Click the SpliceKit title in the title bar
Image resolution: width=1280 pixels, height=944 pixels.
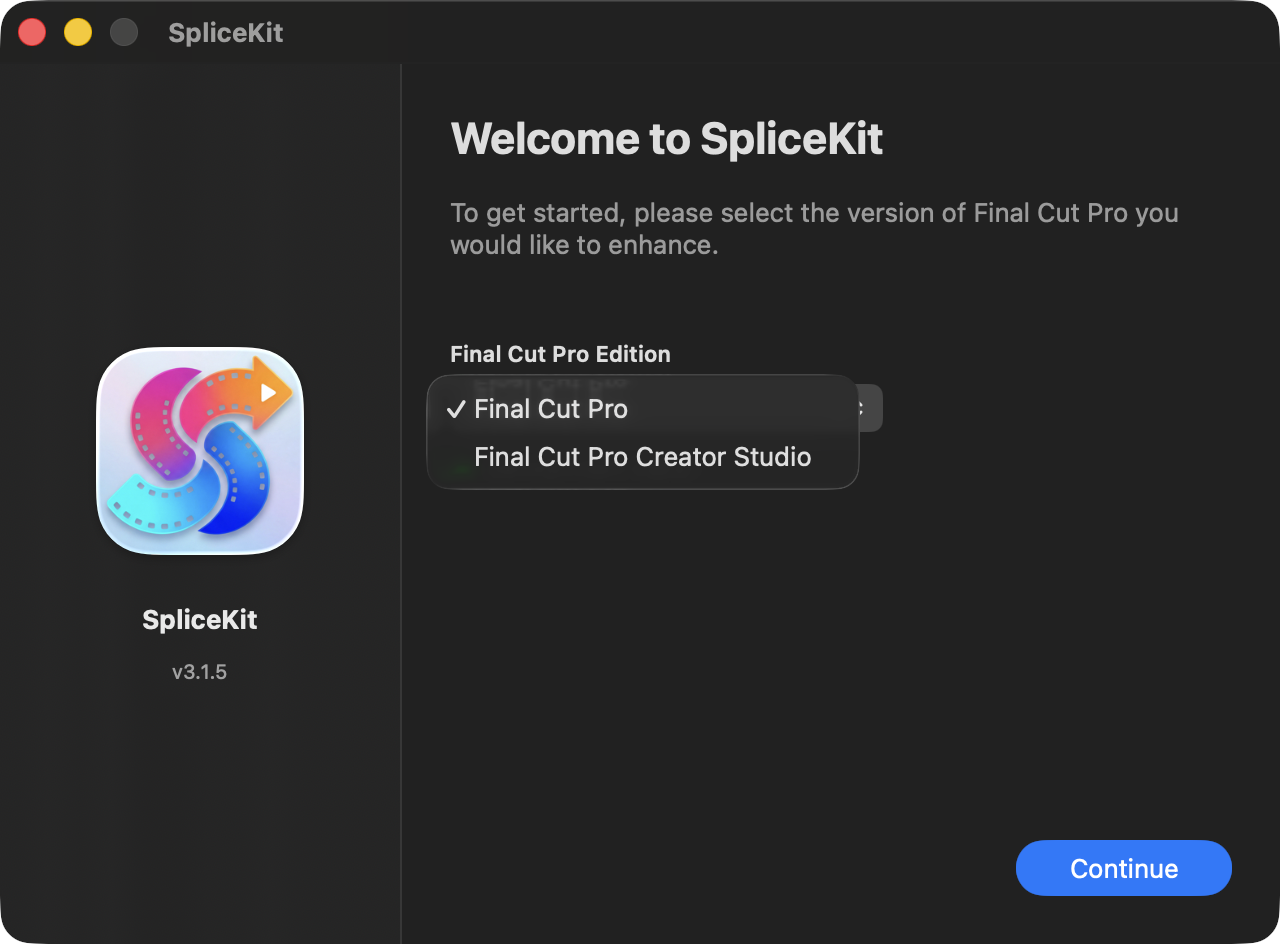225,32
